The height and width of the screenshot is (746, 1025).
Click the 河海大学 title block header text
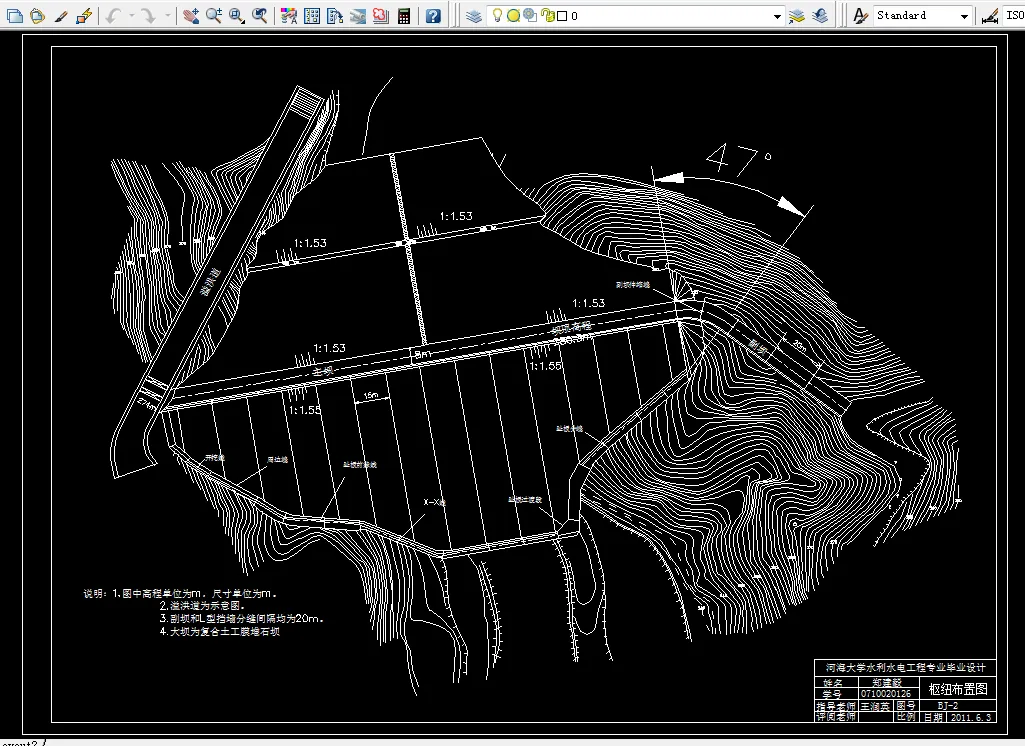[905, 668]
